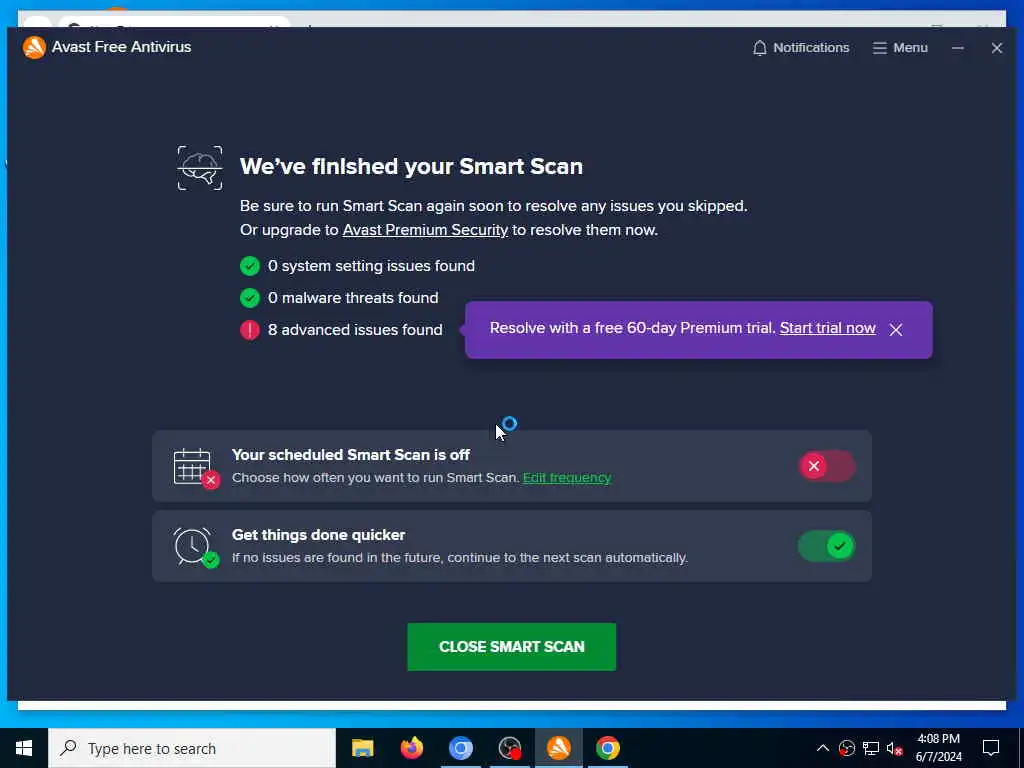The image size is (1024, 768).
Task: Click red alert icon beside advanced issues
Action: pyautogui.click(x=249, y=330)
